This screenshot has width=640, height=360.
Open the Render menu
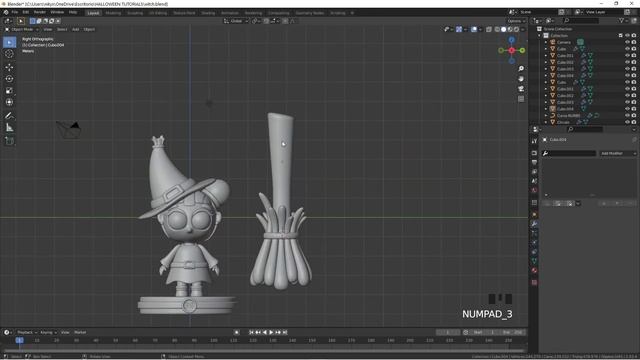pyautogui.click(x=40, y=12)
